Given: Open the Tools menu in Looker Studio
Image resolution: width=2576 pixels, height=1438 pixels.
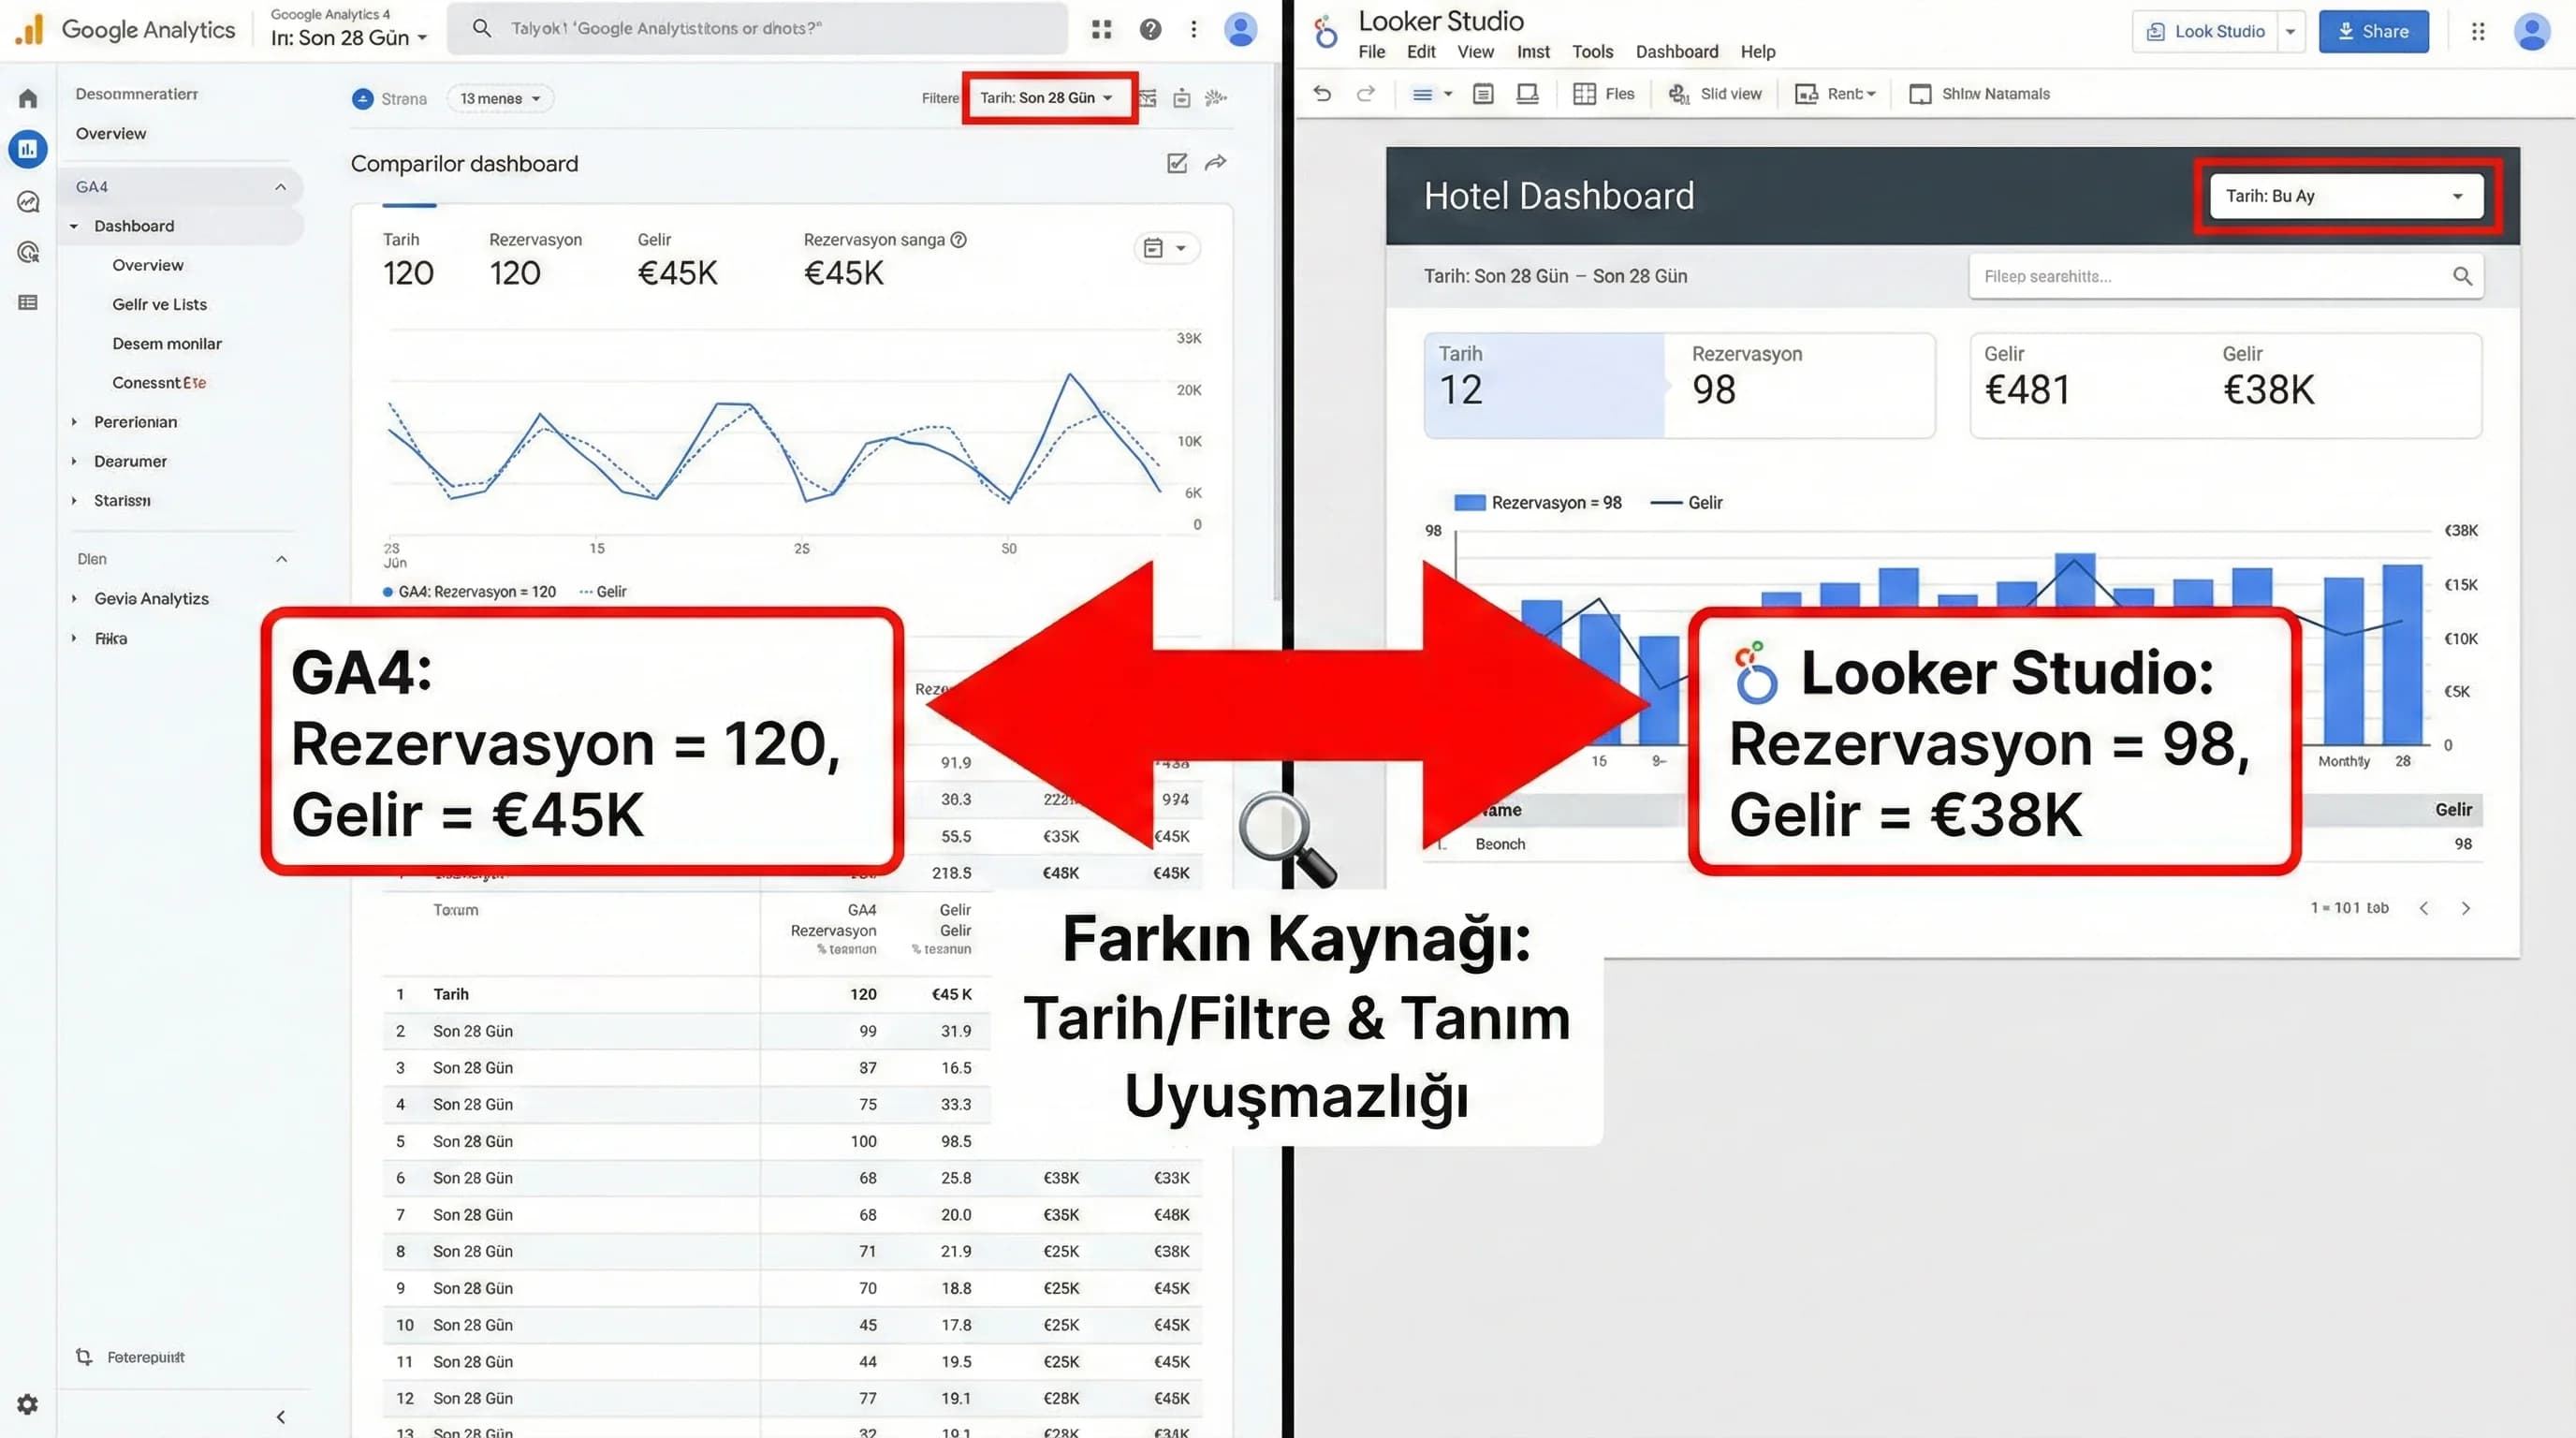Looking at the screenshot, I should point(1592,51).
